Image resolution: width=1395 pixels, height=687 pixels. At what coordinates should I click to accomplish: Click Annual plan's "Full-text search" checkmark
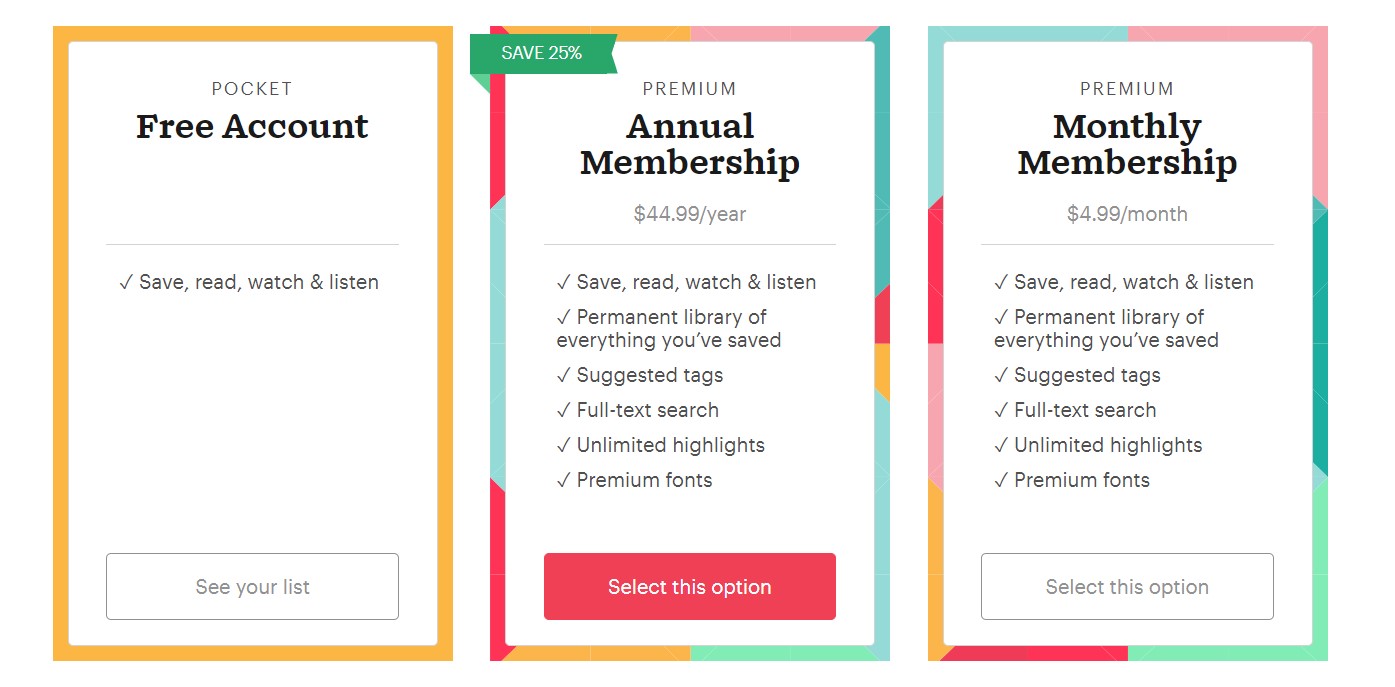pyautogui.click(x=564, y=411)
